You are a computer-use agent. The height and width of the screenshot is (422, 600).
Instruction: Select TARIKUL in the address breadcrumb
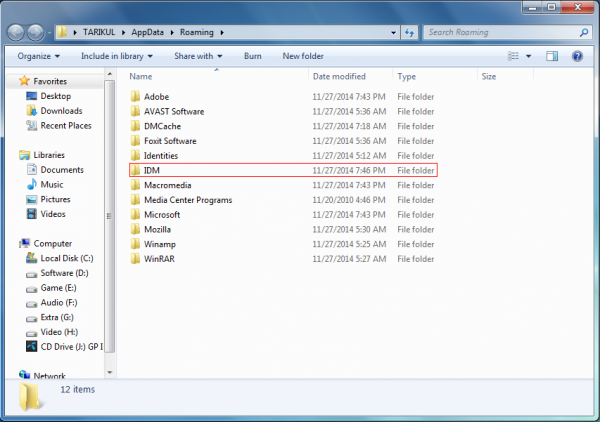[x=99, y=33]
